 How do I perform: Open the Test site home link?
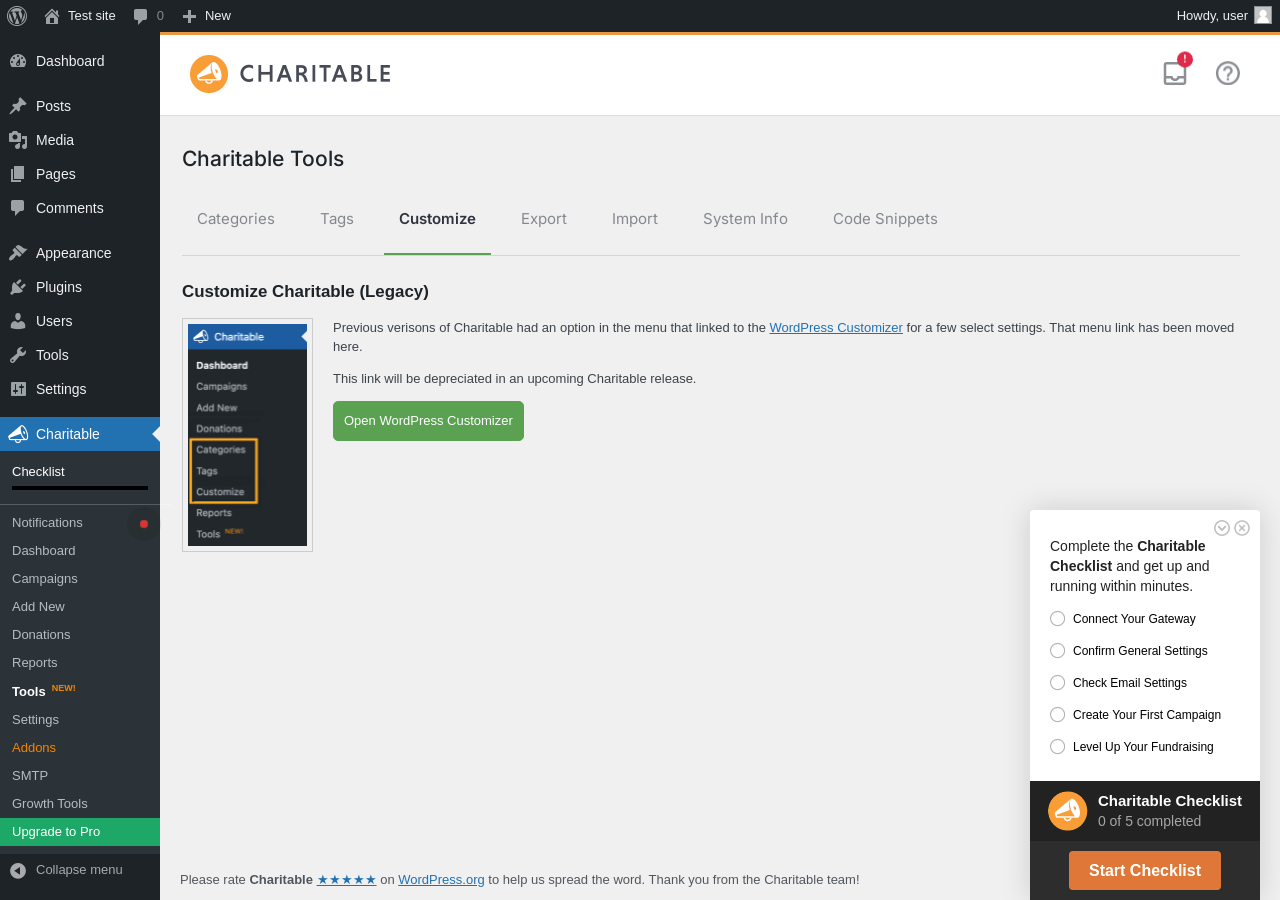80,16
